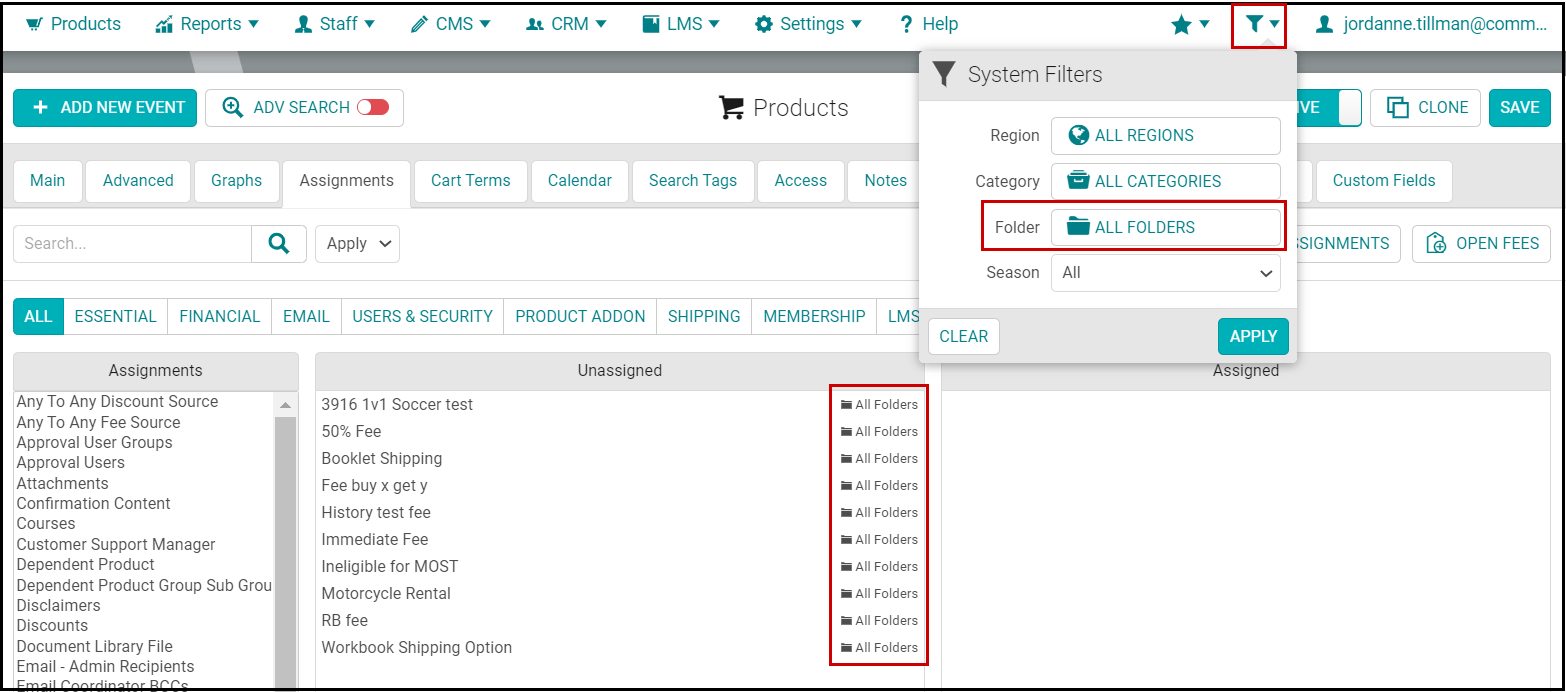Select the Membership assignment filter
Screen dimensions: 1566x692
tap(814, 316)
